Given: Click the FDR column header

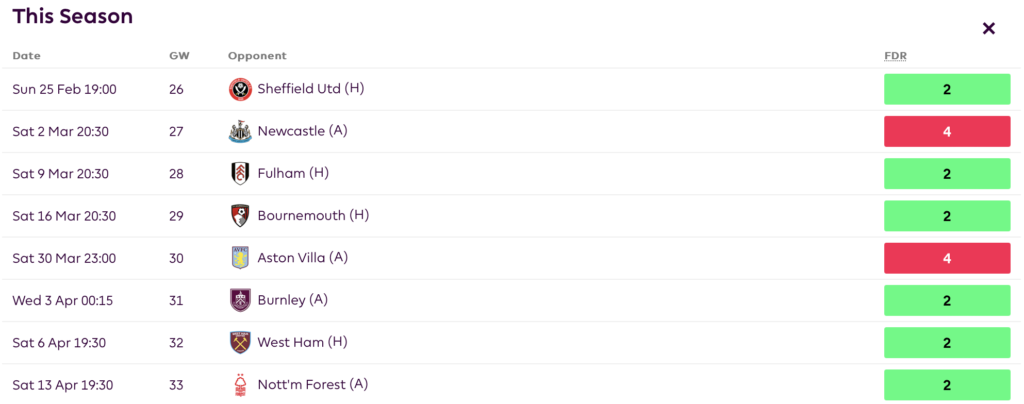Looking at the screenshot, I should click(896, 56).
